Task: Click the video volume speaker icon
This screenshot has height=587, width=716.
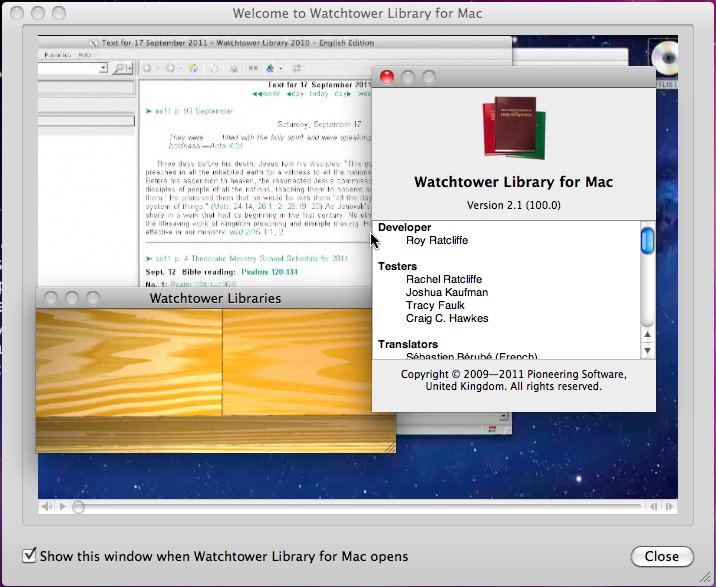Action: click(x=46, y=507)
